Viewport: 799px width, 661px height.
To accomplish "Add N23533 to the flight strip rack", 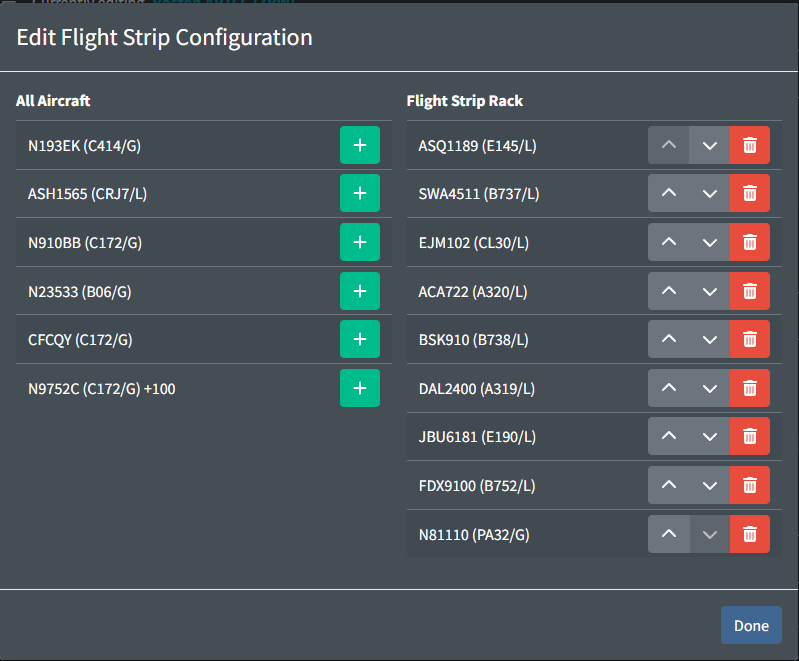I will pyautogui.click(x=360, y=291).
